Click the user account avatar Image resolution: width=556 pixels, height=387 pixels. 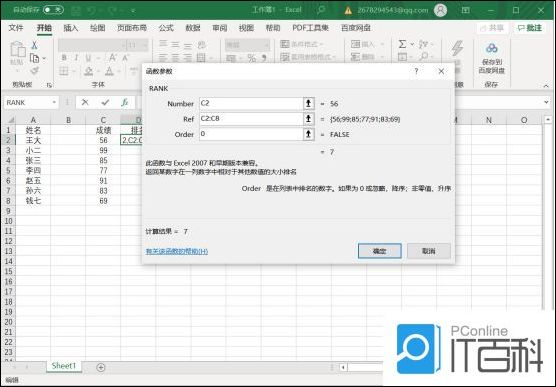[440, 10]
